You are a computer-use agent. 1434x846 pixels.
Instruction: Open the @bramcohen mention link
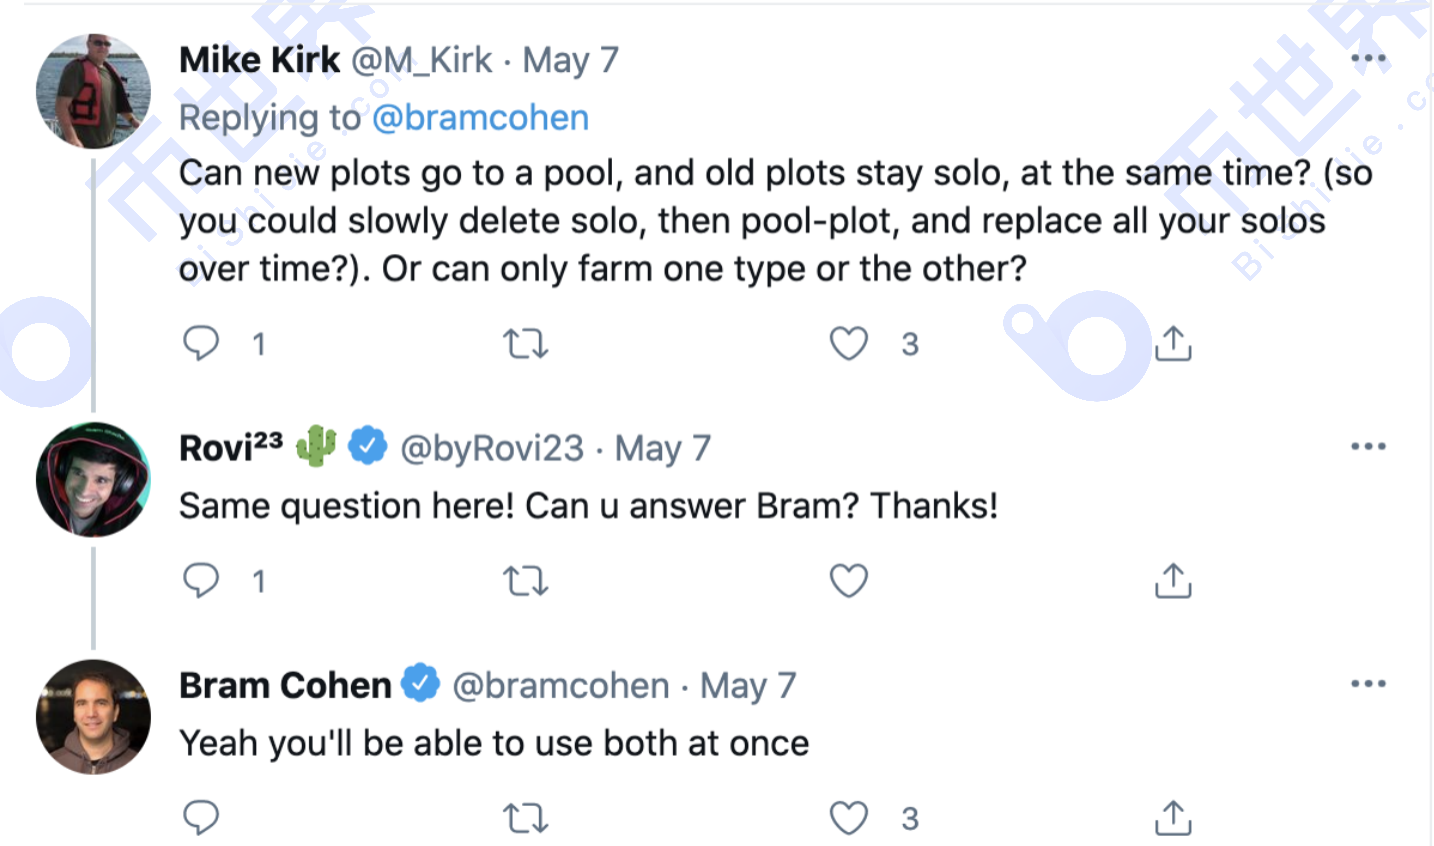pyautogui.click(x=480, y=118)
